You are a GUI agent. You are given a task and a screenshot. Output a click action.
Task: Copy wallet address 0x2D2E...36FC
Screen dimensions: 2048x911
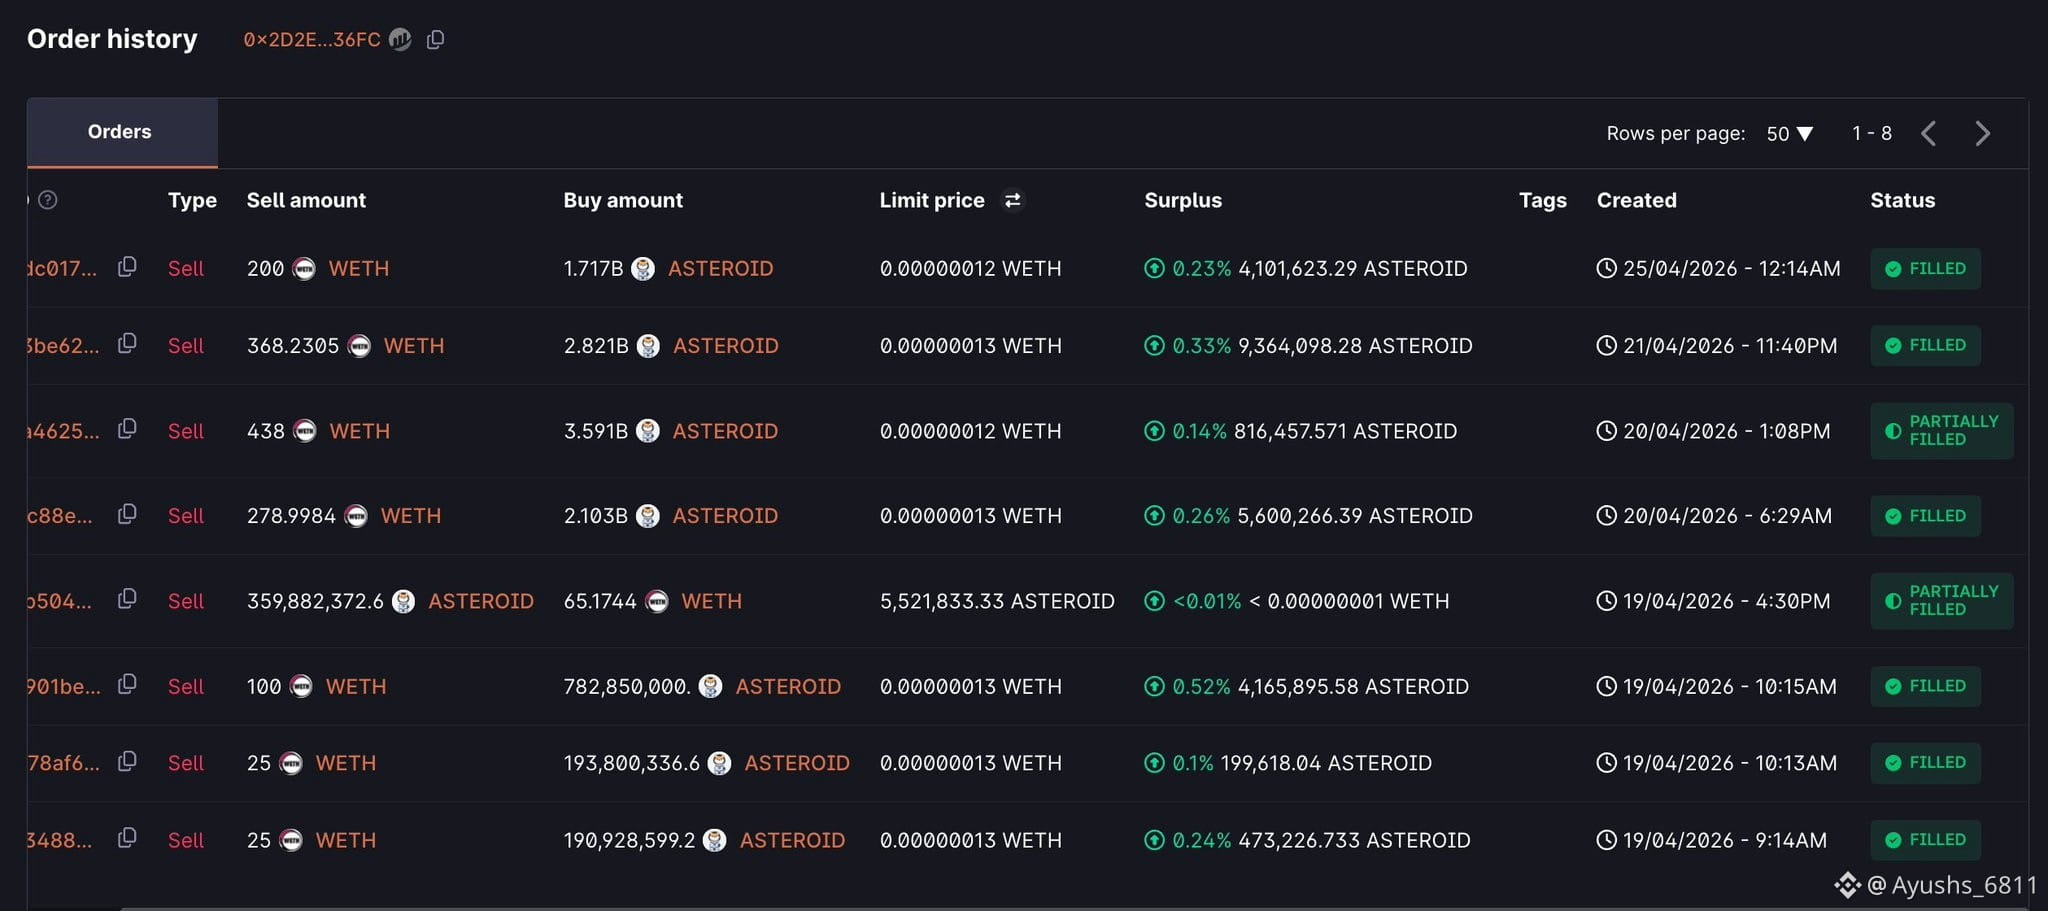[435, 39]
